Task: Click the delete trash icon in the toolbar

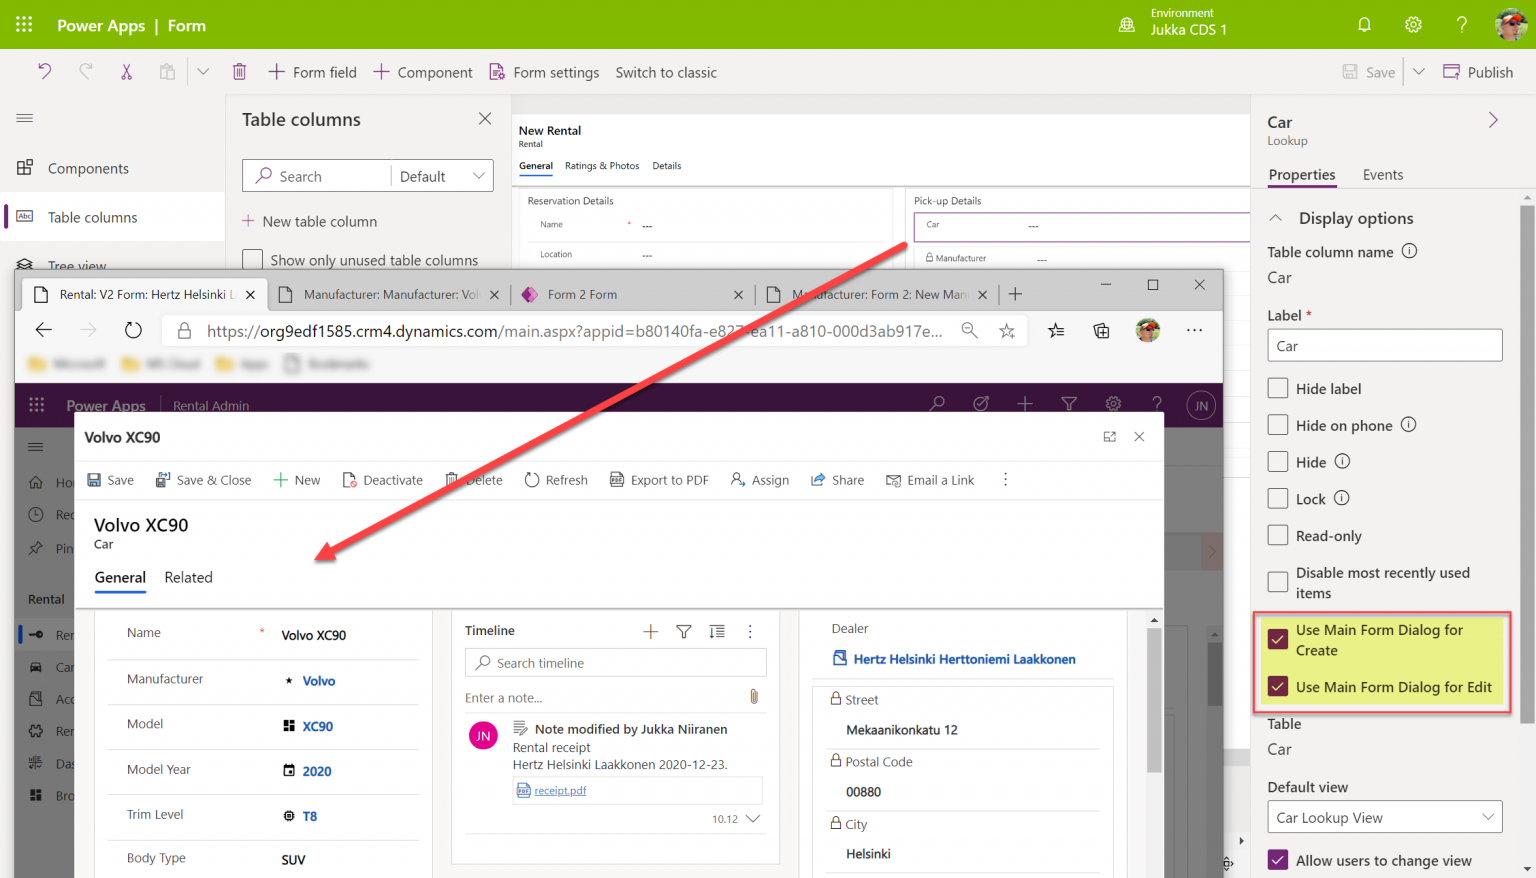Action: (x=239, y=72)
